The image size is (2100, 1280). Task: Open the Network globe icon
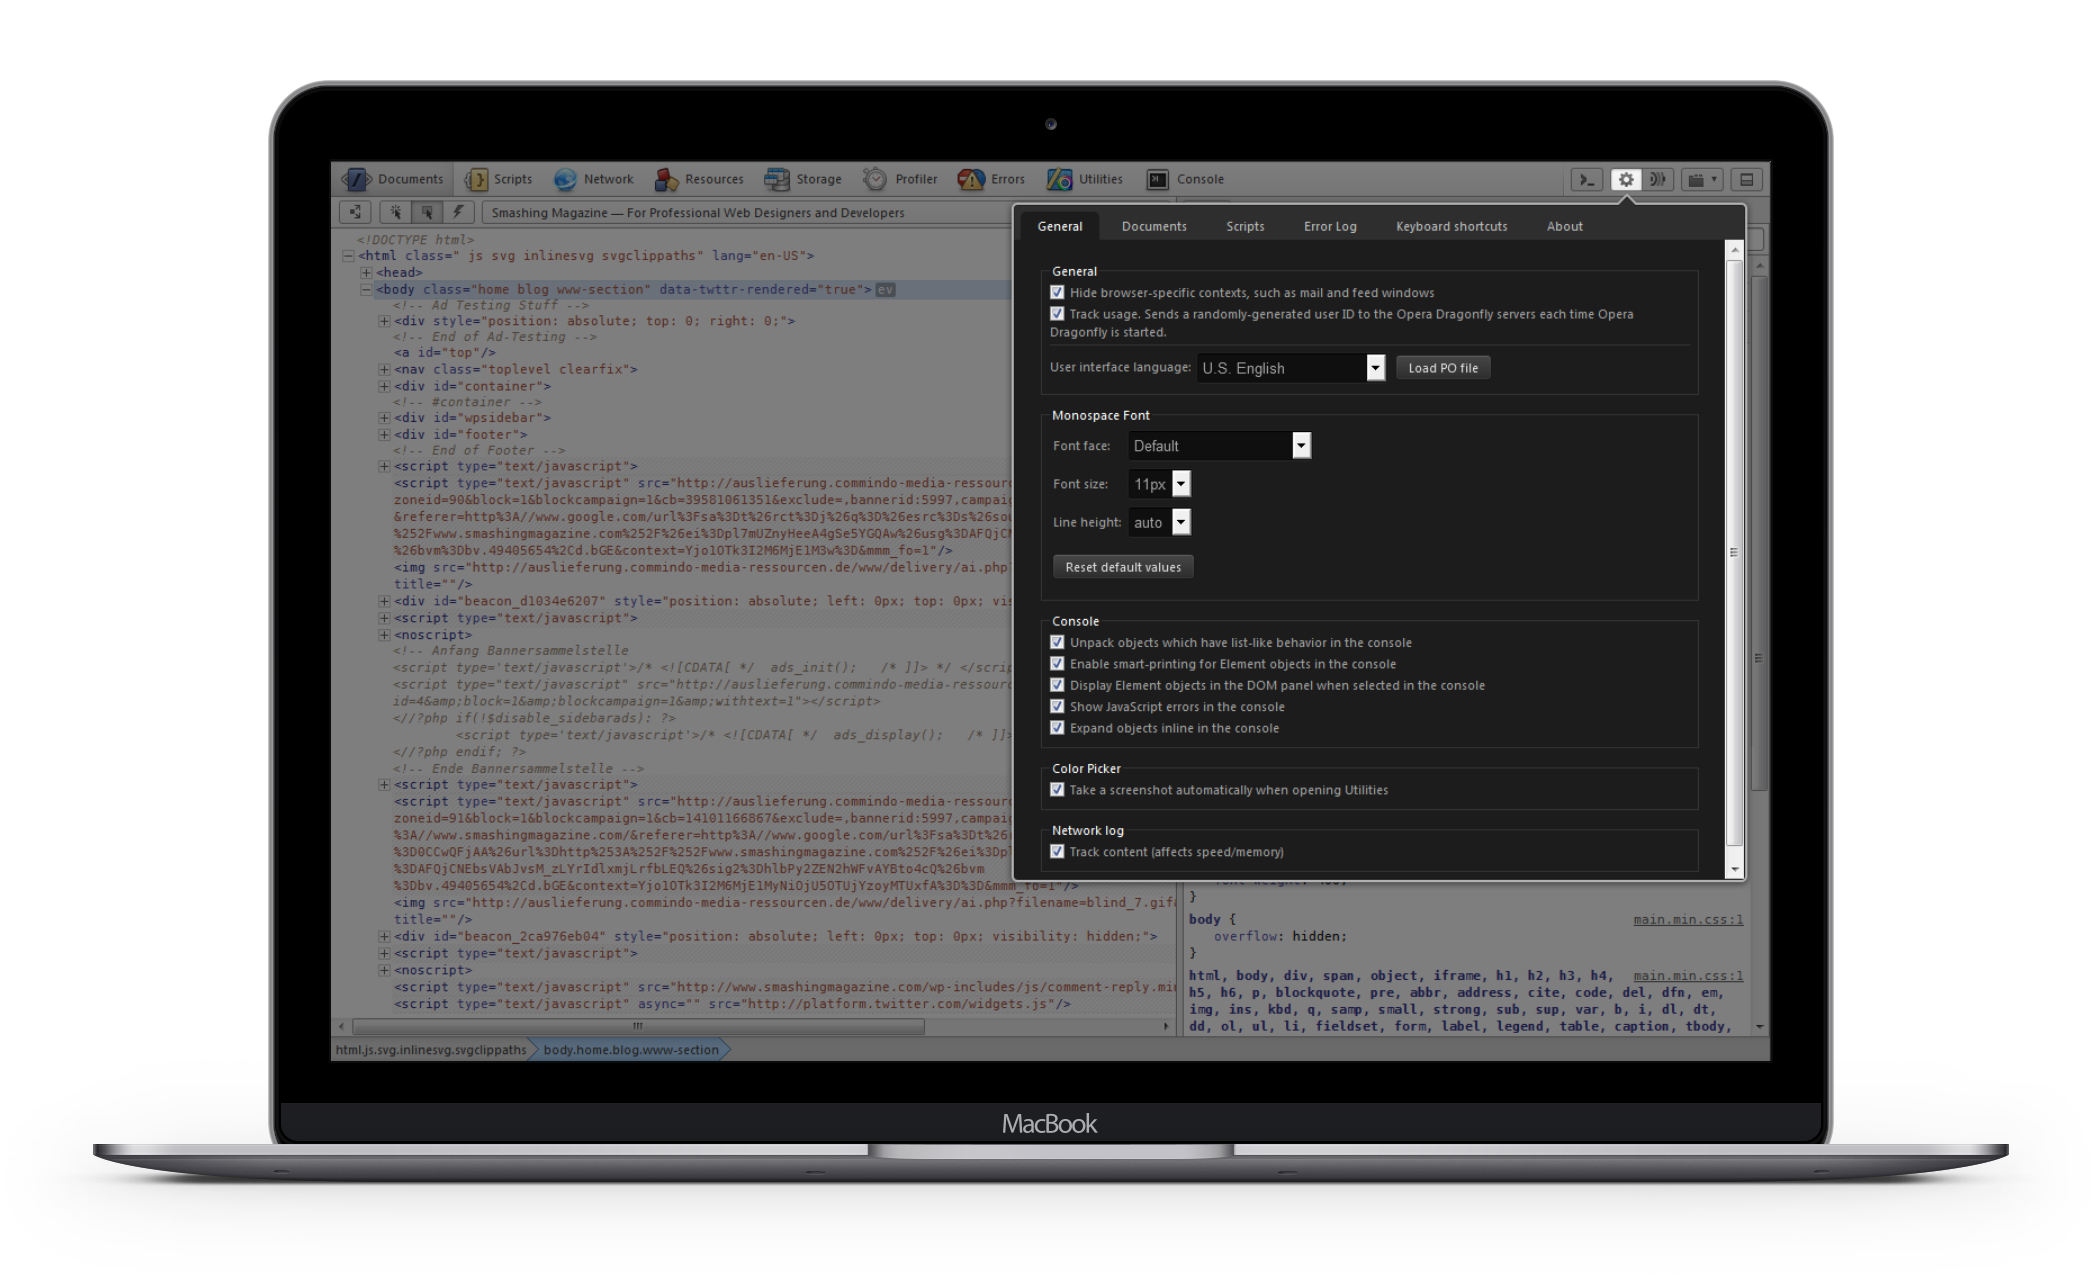pos(565,179)
